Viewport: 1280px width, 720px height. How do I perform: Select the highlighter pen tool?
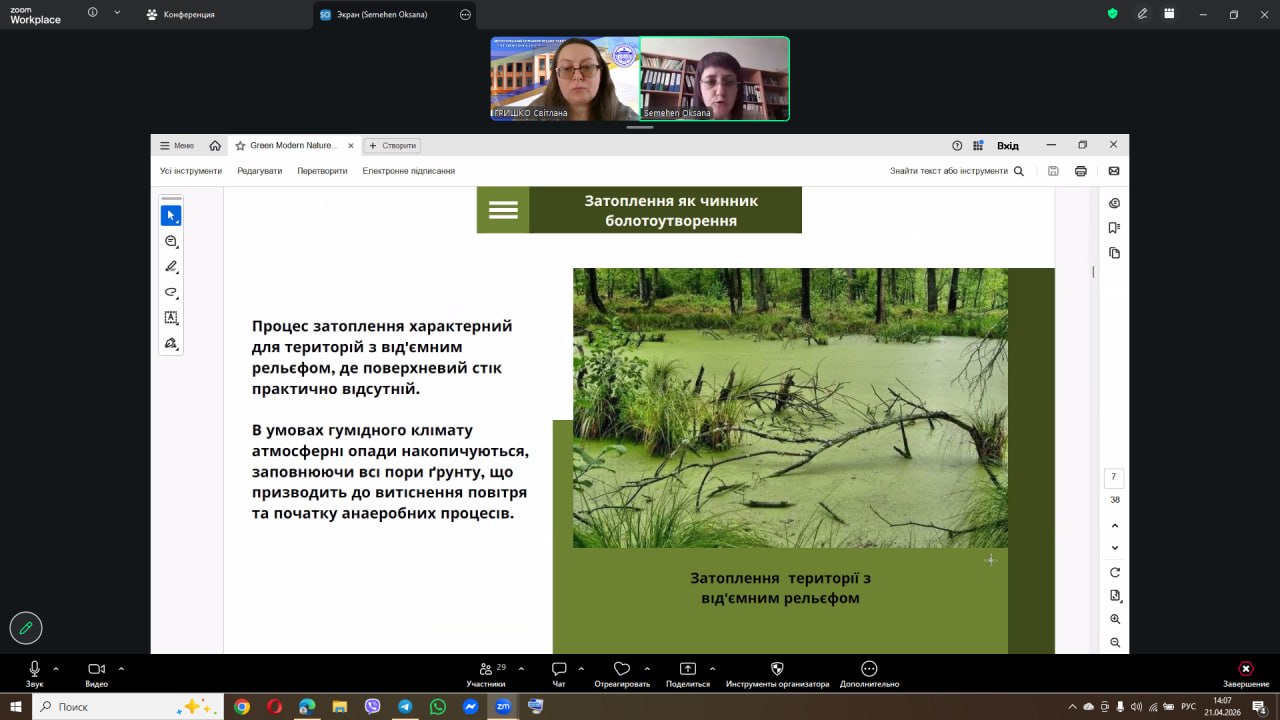click(x=171, y=267)
